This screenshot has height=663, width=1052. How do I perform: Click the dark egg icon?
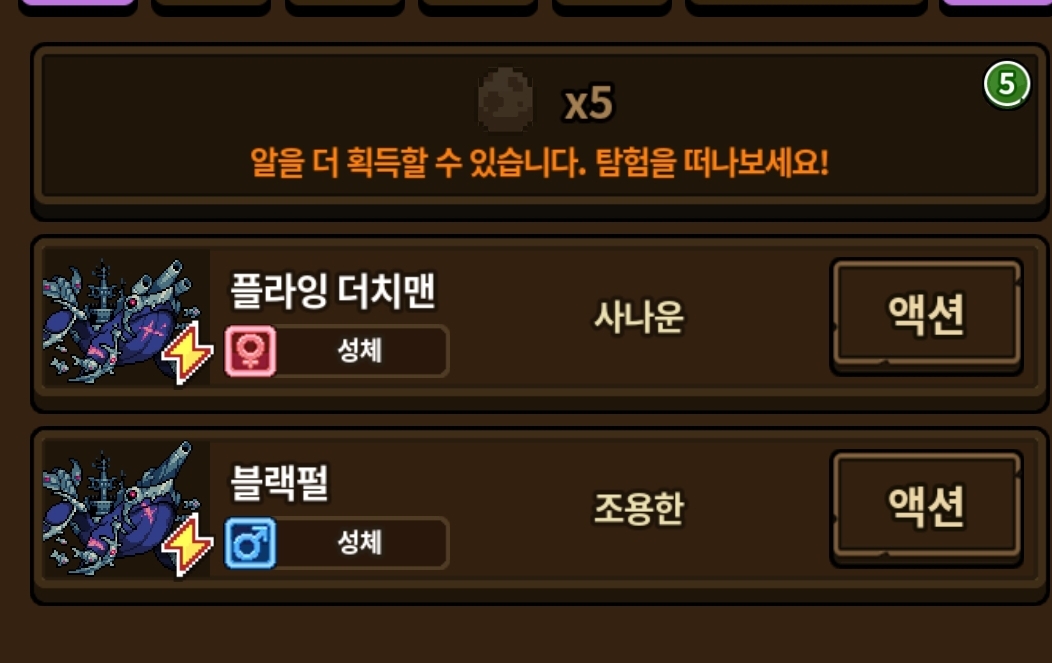point(505,99)
